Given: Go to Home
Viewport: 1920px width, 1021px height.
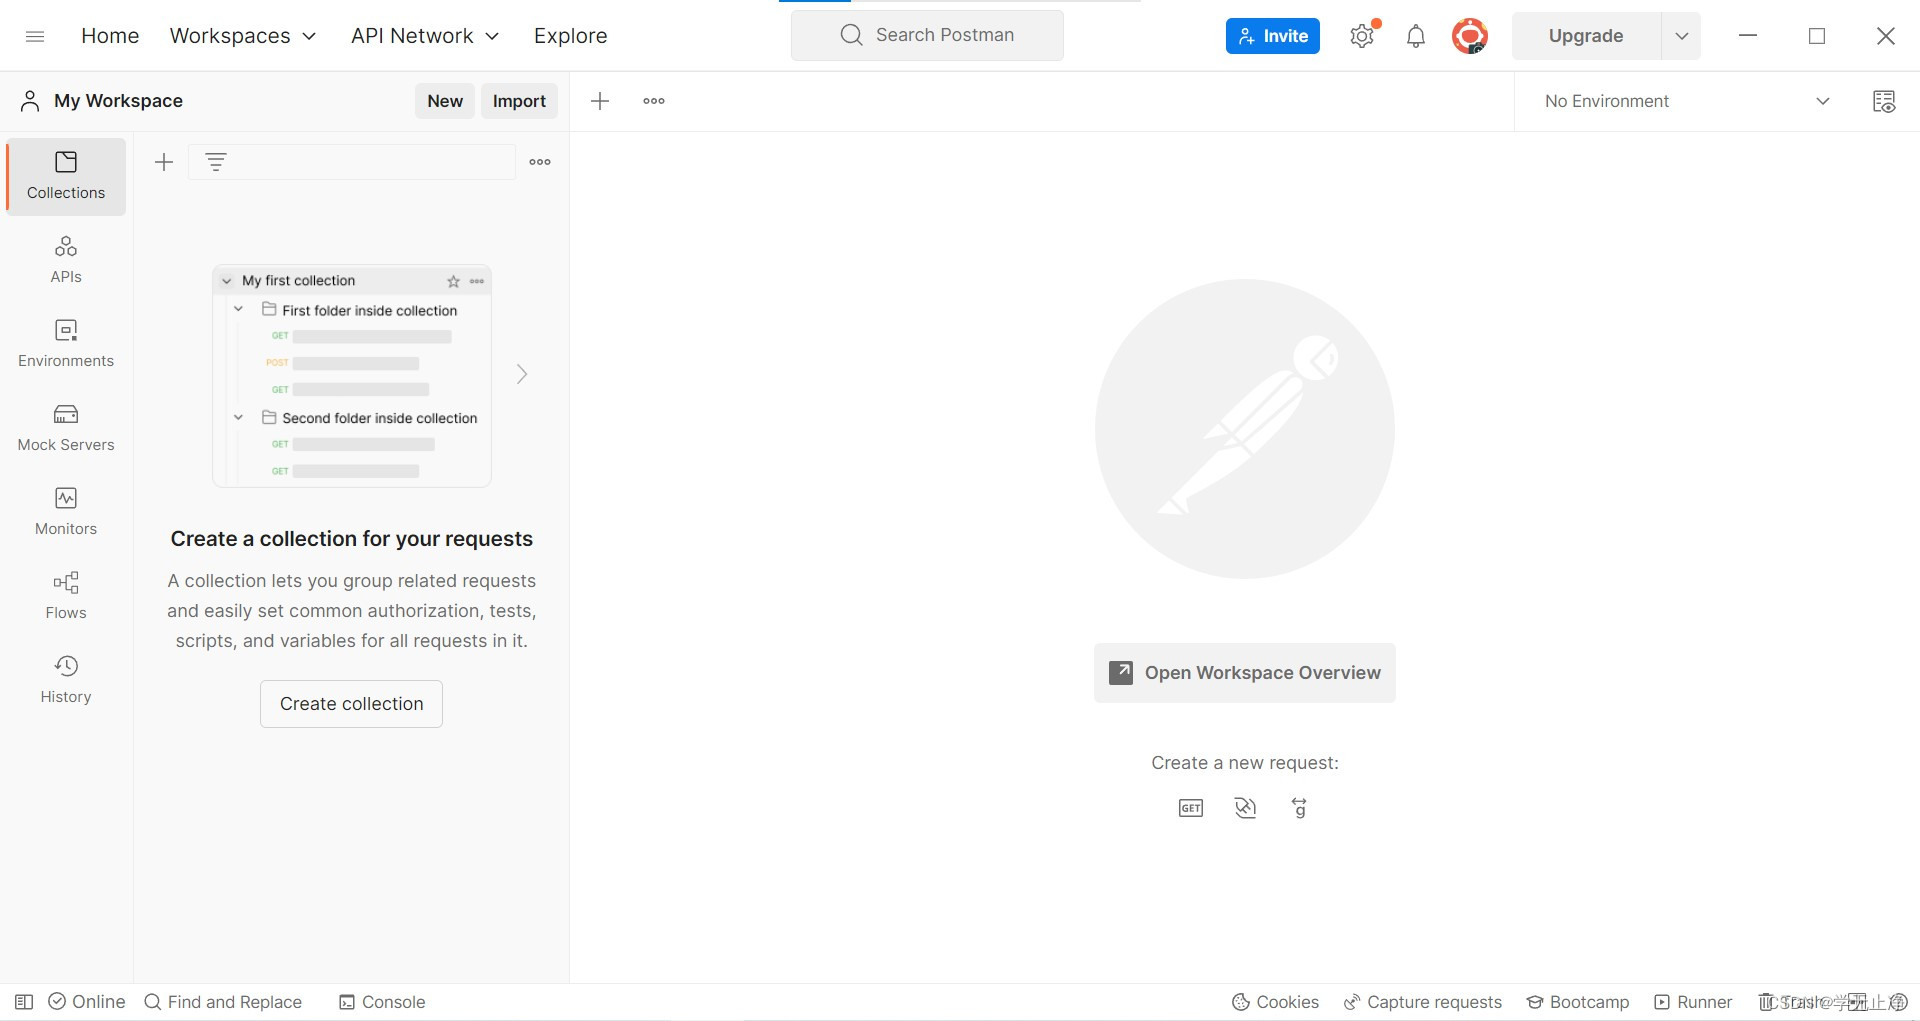Looking at the screenshot, I should [x=110, y=36].
